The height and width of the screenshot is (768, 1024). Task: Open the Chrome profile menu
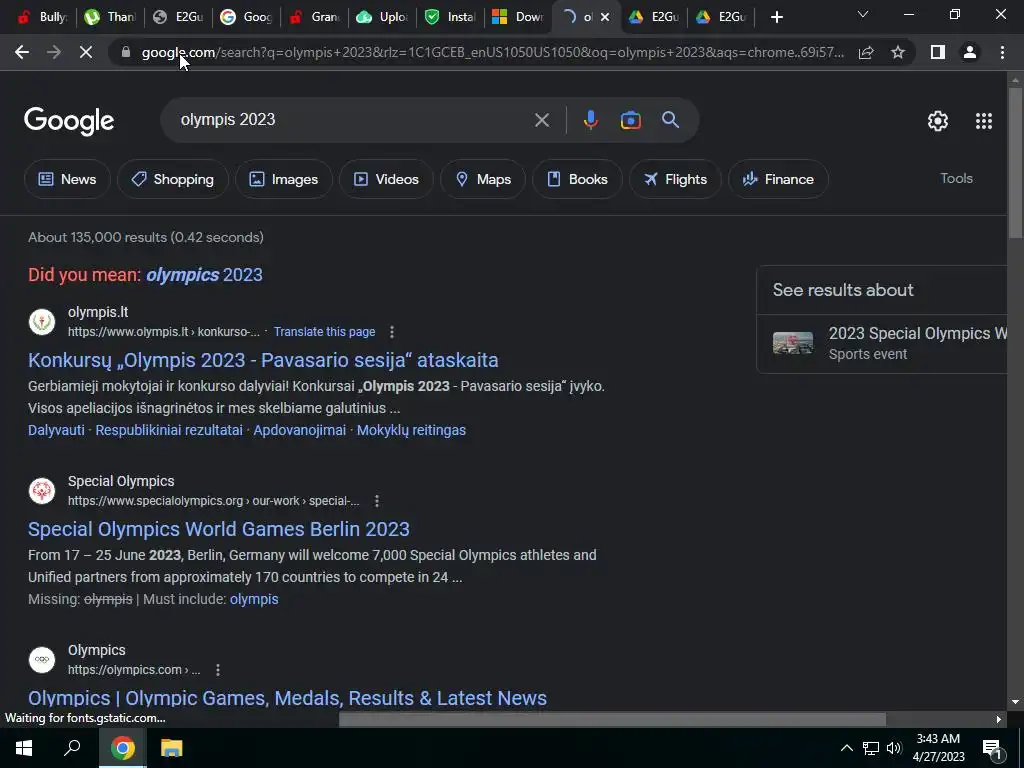970,52
